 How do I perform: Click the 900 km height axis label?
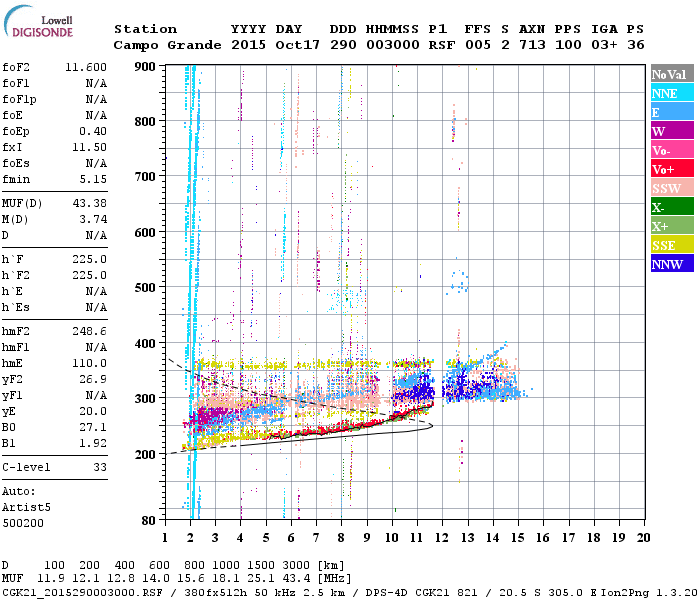(x=145, y=67)
